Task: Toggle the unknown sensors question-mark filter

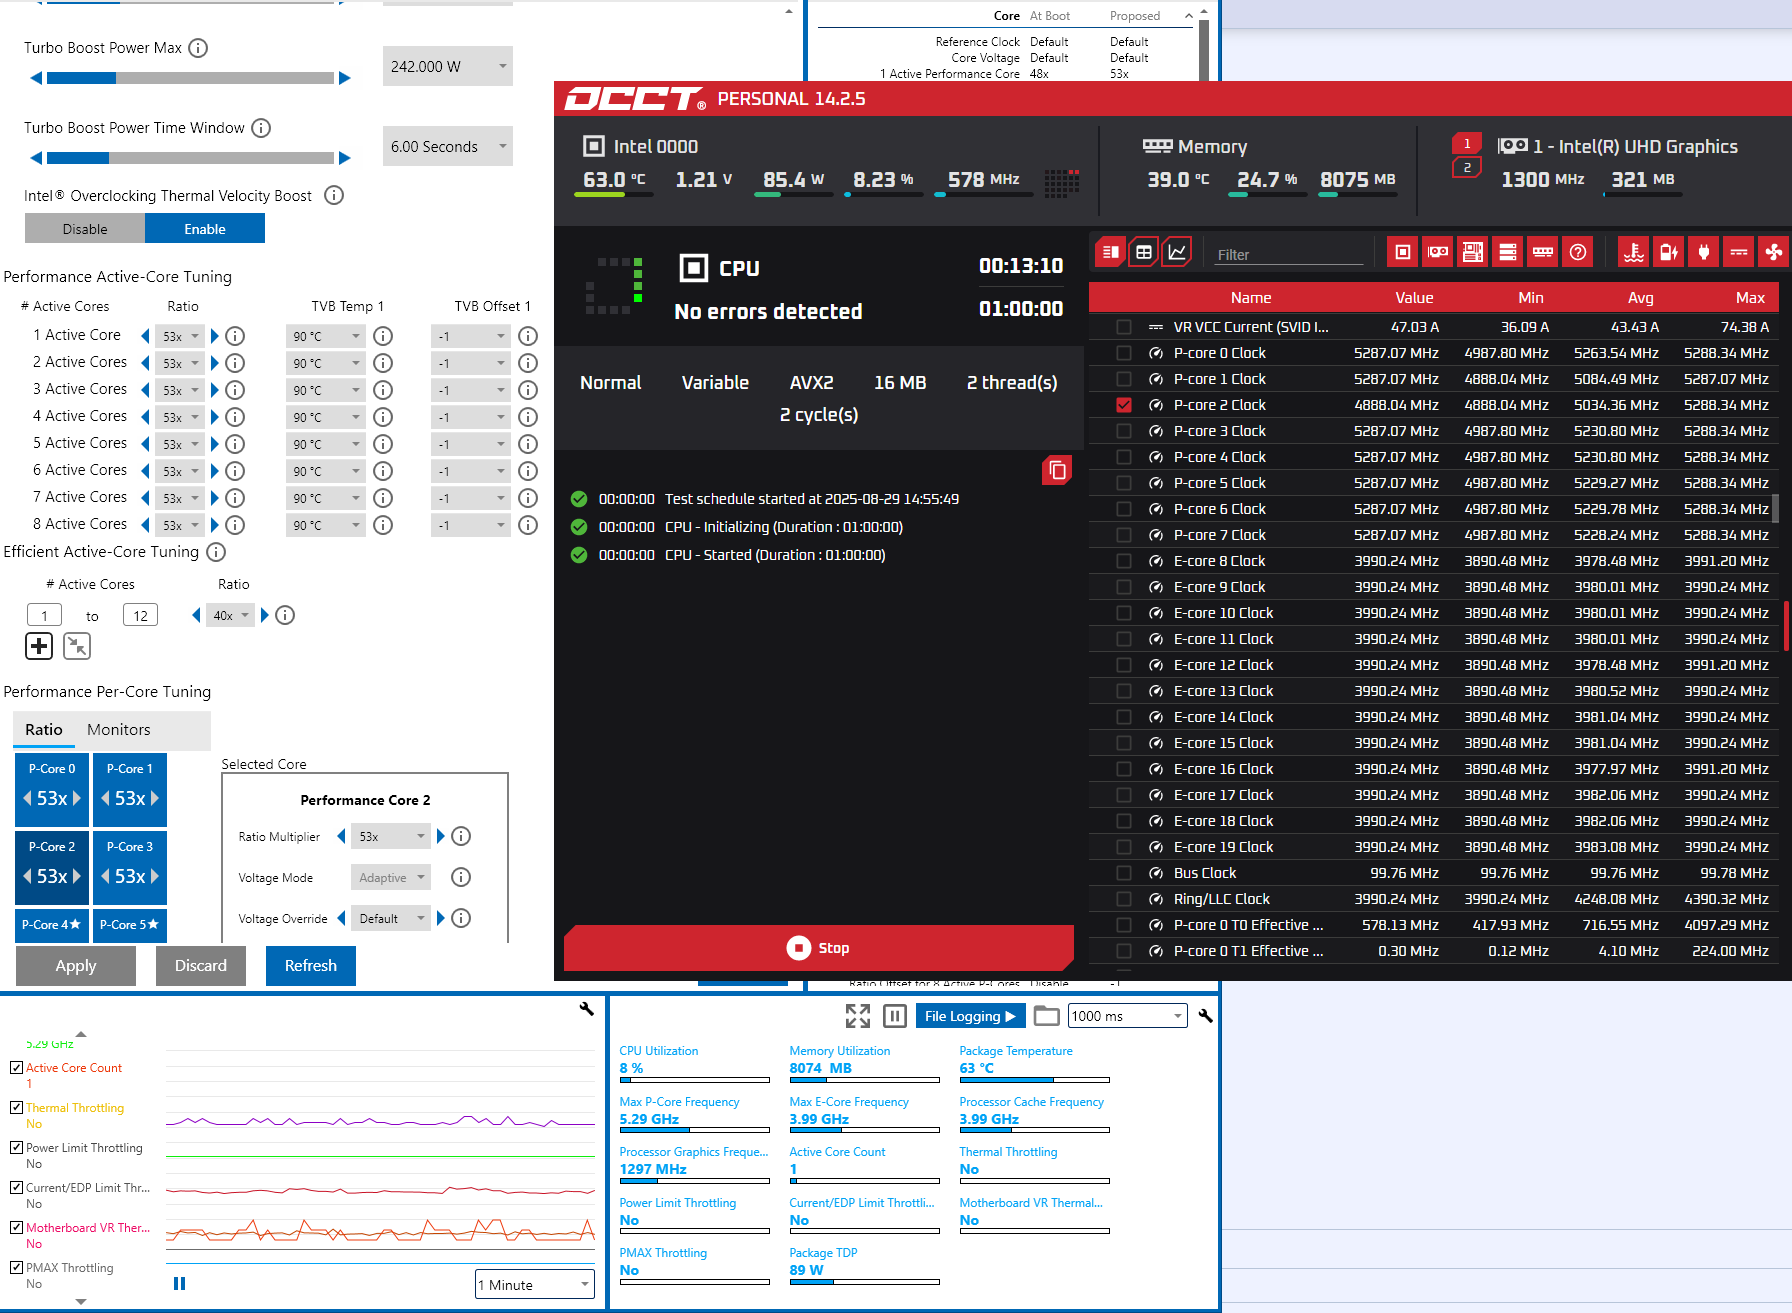Action: (x=1578, y=253)
